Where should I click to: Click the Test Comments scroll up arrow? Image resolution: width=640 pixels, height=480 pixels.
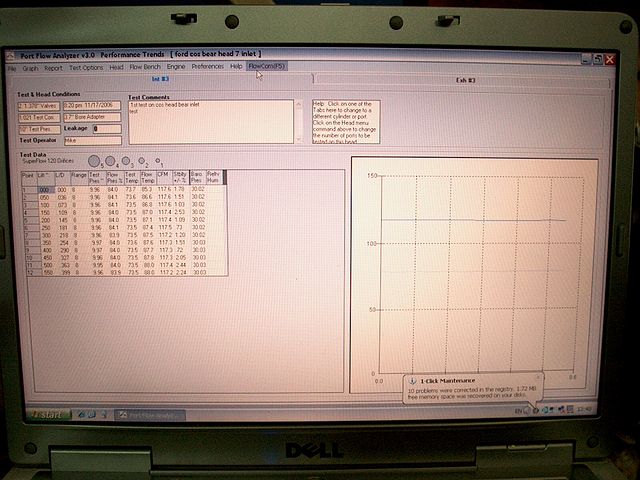click(299, 104)
